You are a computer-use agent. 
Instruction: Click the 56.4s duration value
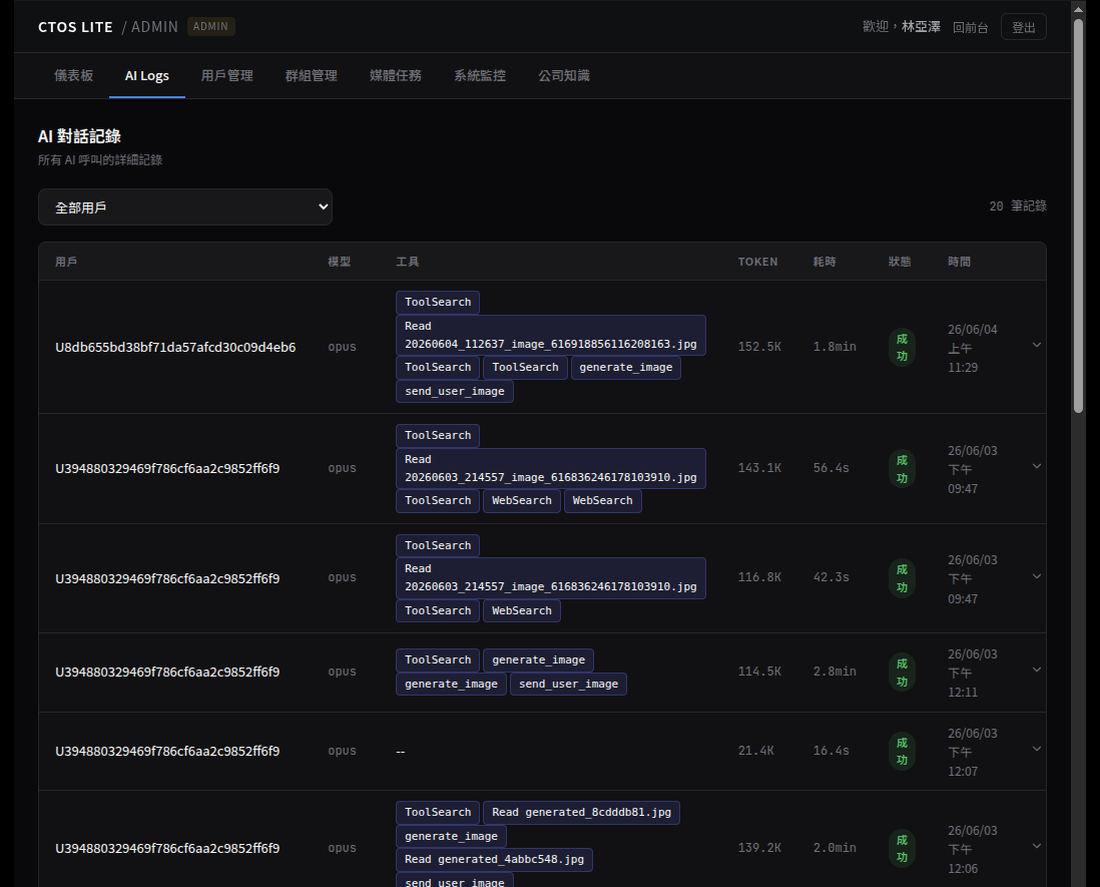(831, 468)
